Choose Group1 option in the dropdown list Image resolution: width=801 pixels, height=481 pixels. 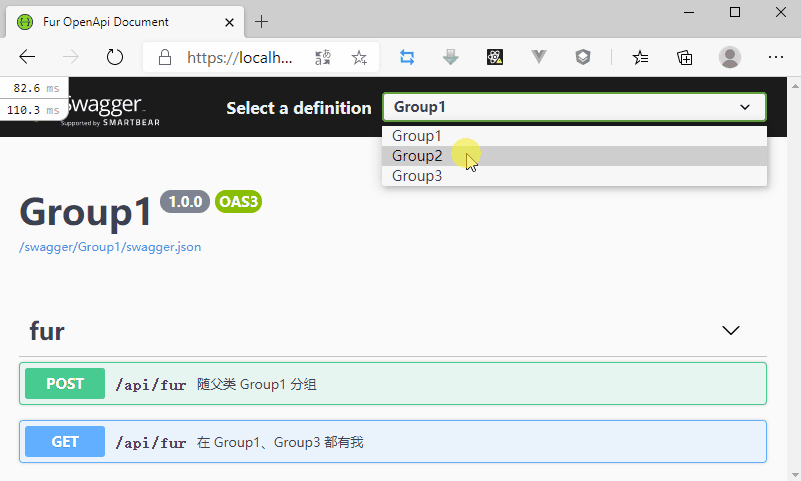417,136
